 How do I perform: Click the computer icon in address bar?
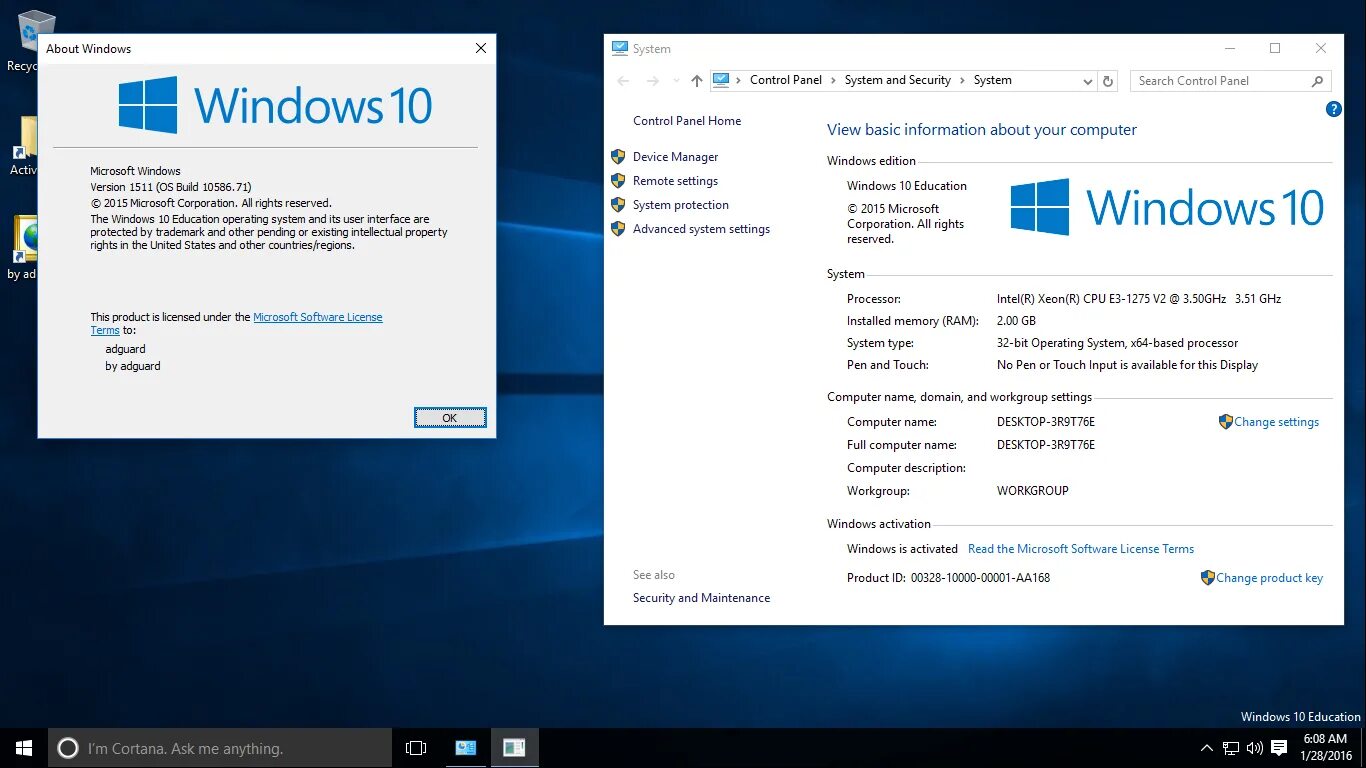[x=721, y=80]
